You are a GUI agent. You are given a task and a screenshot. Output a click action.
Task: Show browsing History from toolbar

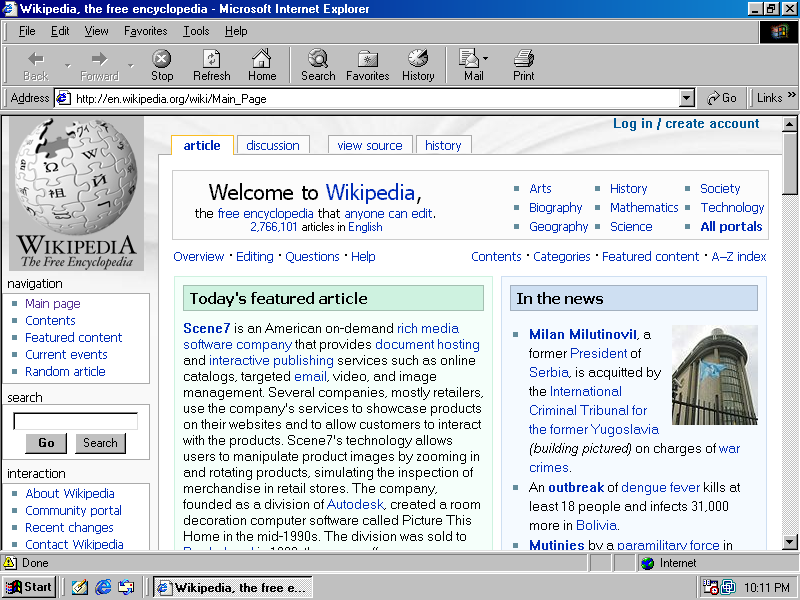tap(418, 65)
